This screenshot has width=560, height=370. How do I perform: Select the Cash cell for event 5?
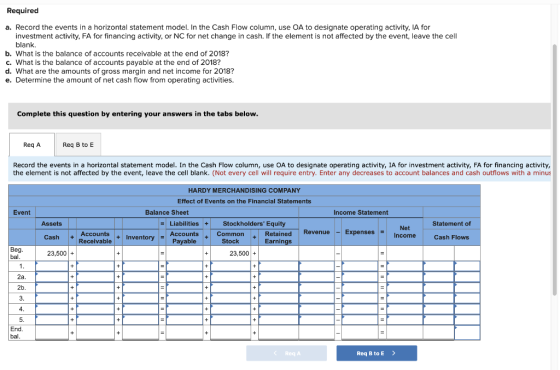(x=52, y=320)
